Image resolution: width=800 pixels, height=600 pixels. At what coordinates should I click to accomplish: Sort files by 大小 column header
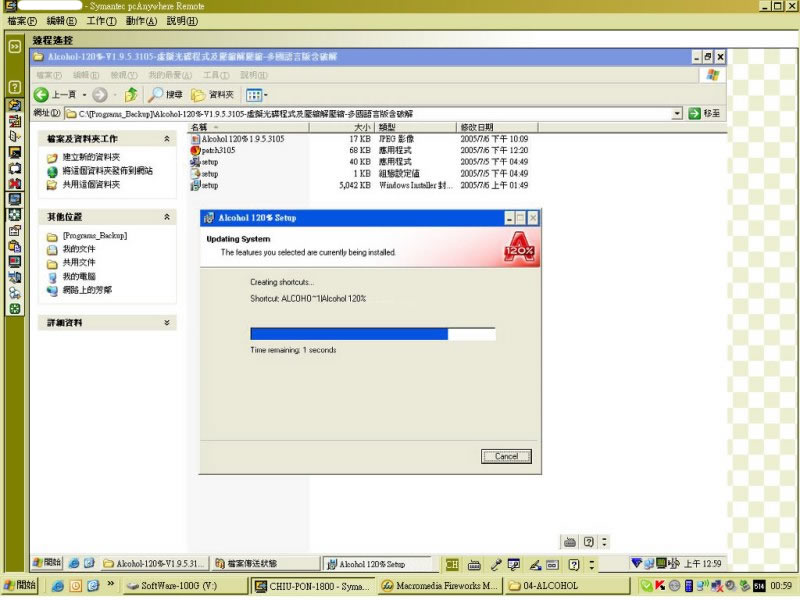342,127
